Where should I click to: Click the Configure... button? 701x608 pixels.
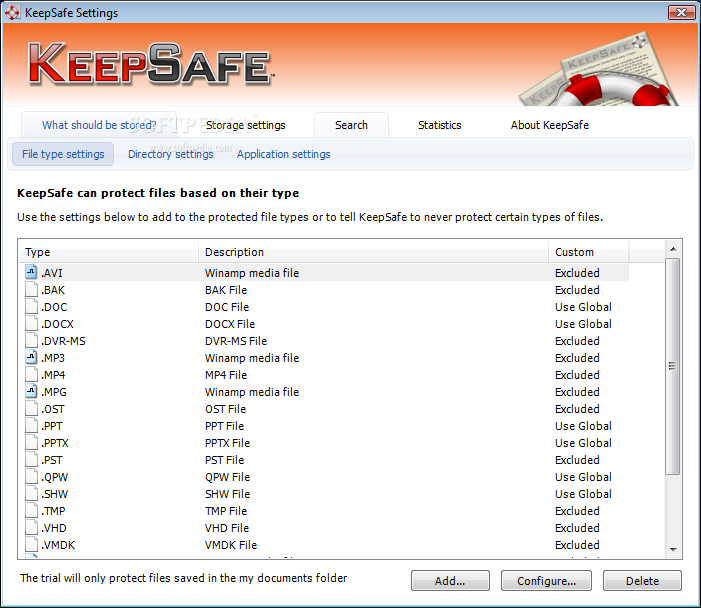546,580
